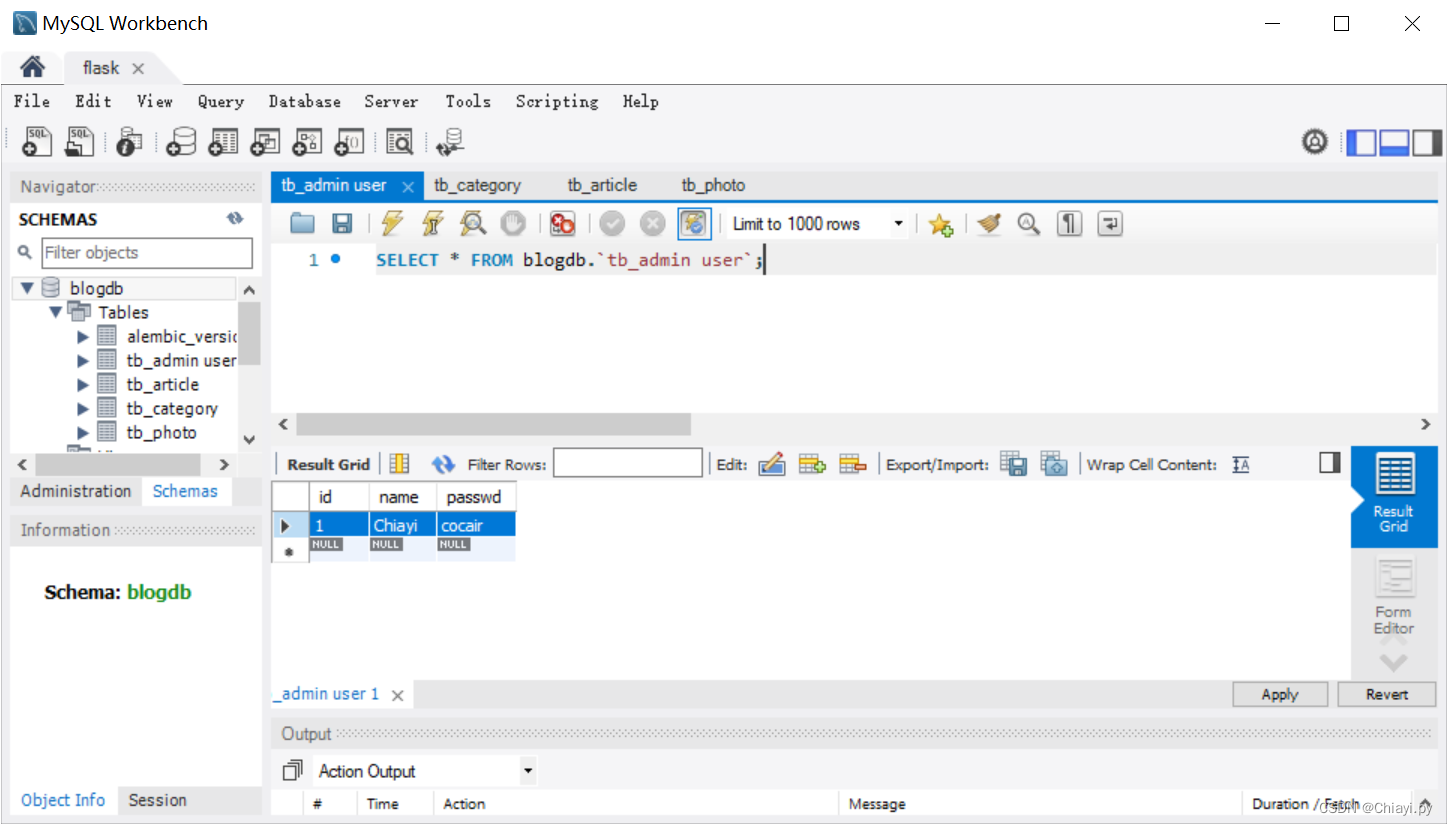Collapse the Tables folder
The image size is (1448, 825).
pyautogui.click(x=56, y=312)
